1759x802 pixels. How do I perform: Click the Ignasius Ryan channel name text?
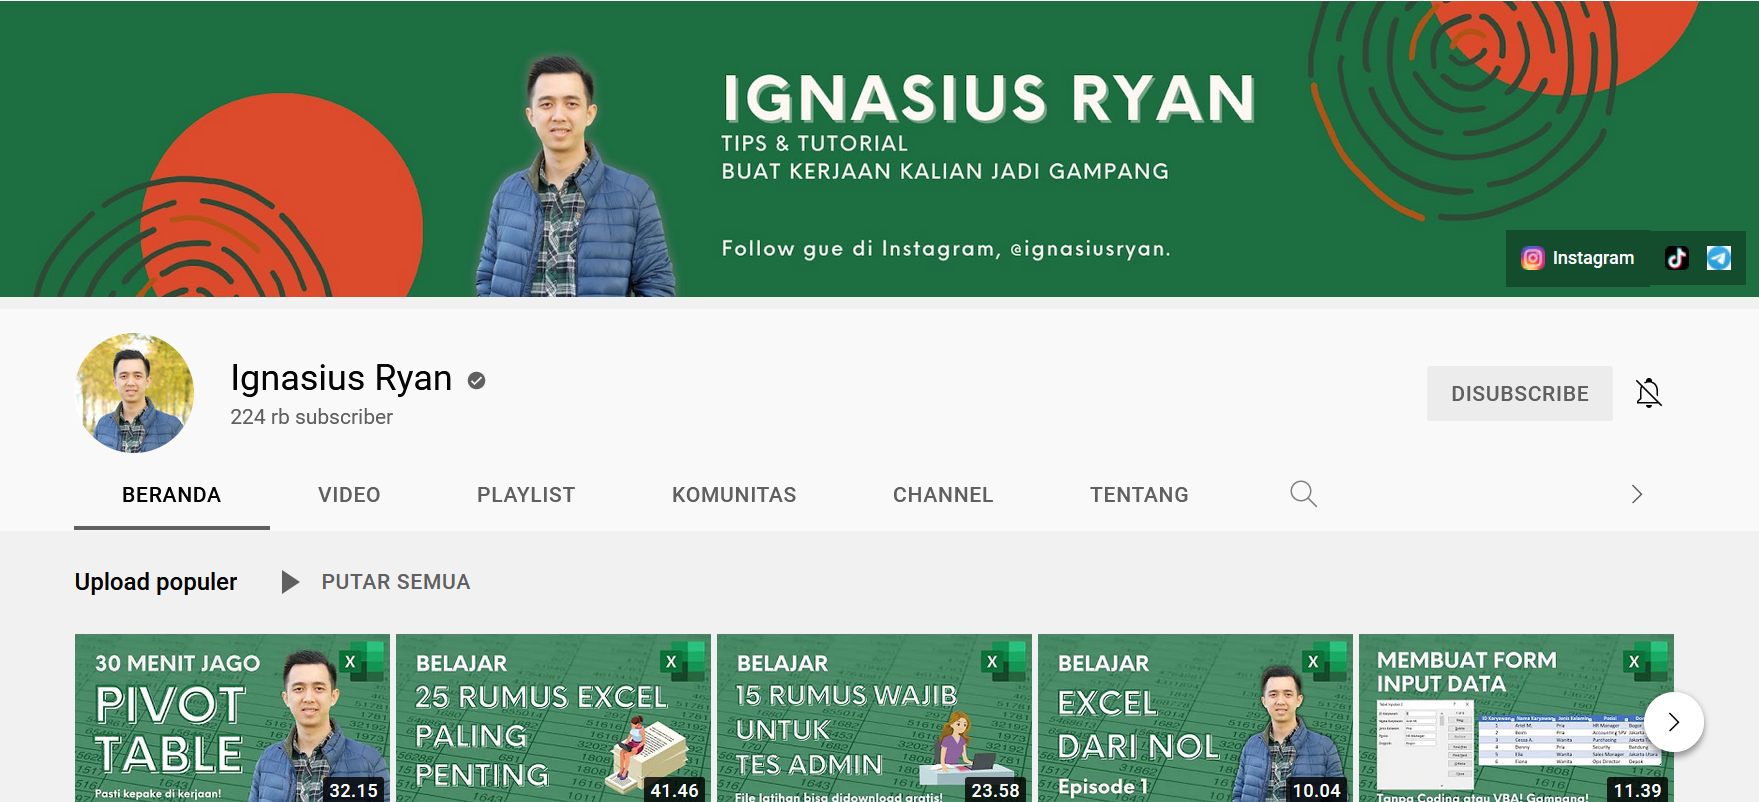click(341, 378)
